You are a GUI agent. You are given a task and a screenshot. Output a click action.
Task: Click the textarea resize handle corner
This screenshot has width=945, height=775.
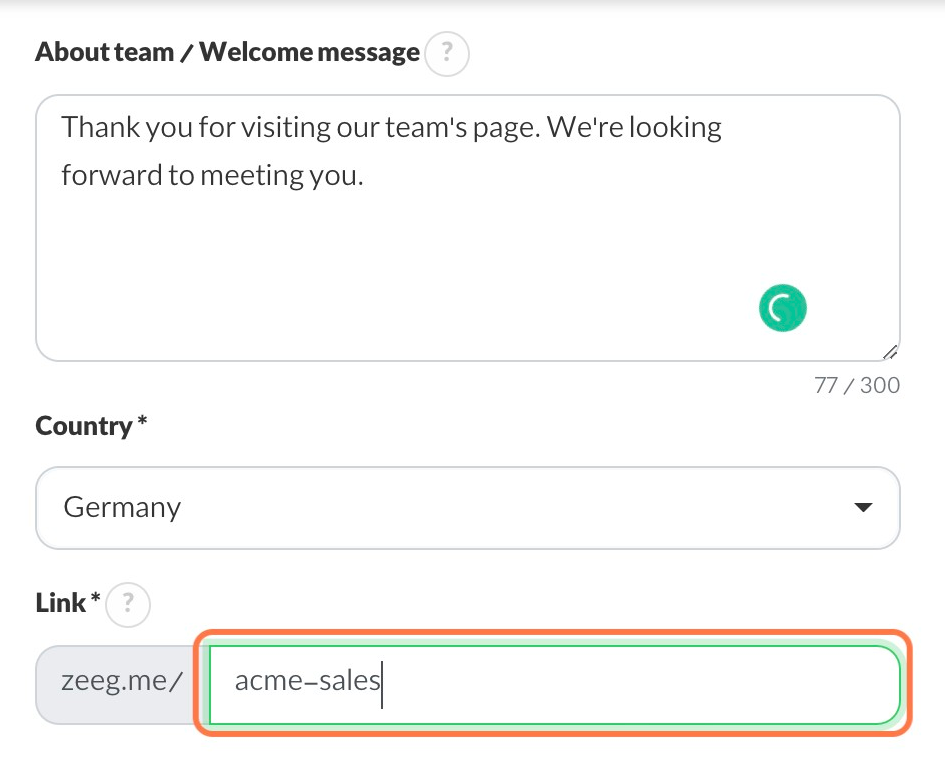(x=890, y=351)
